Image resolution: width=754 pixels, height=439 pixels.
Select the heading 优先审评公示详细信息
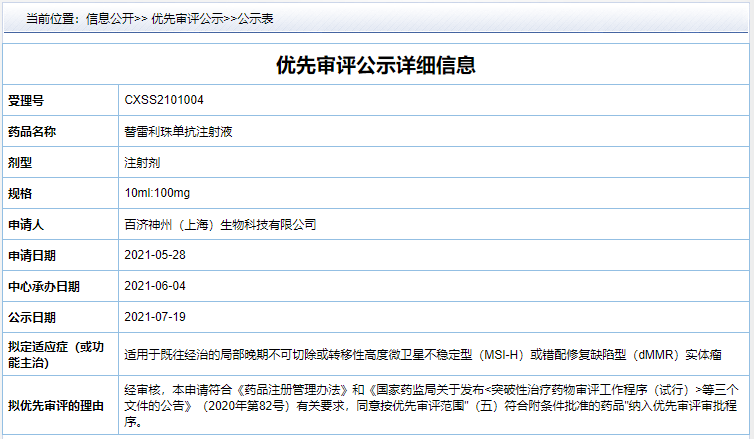click(x=376, y=65)
